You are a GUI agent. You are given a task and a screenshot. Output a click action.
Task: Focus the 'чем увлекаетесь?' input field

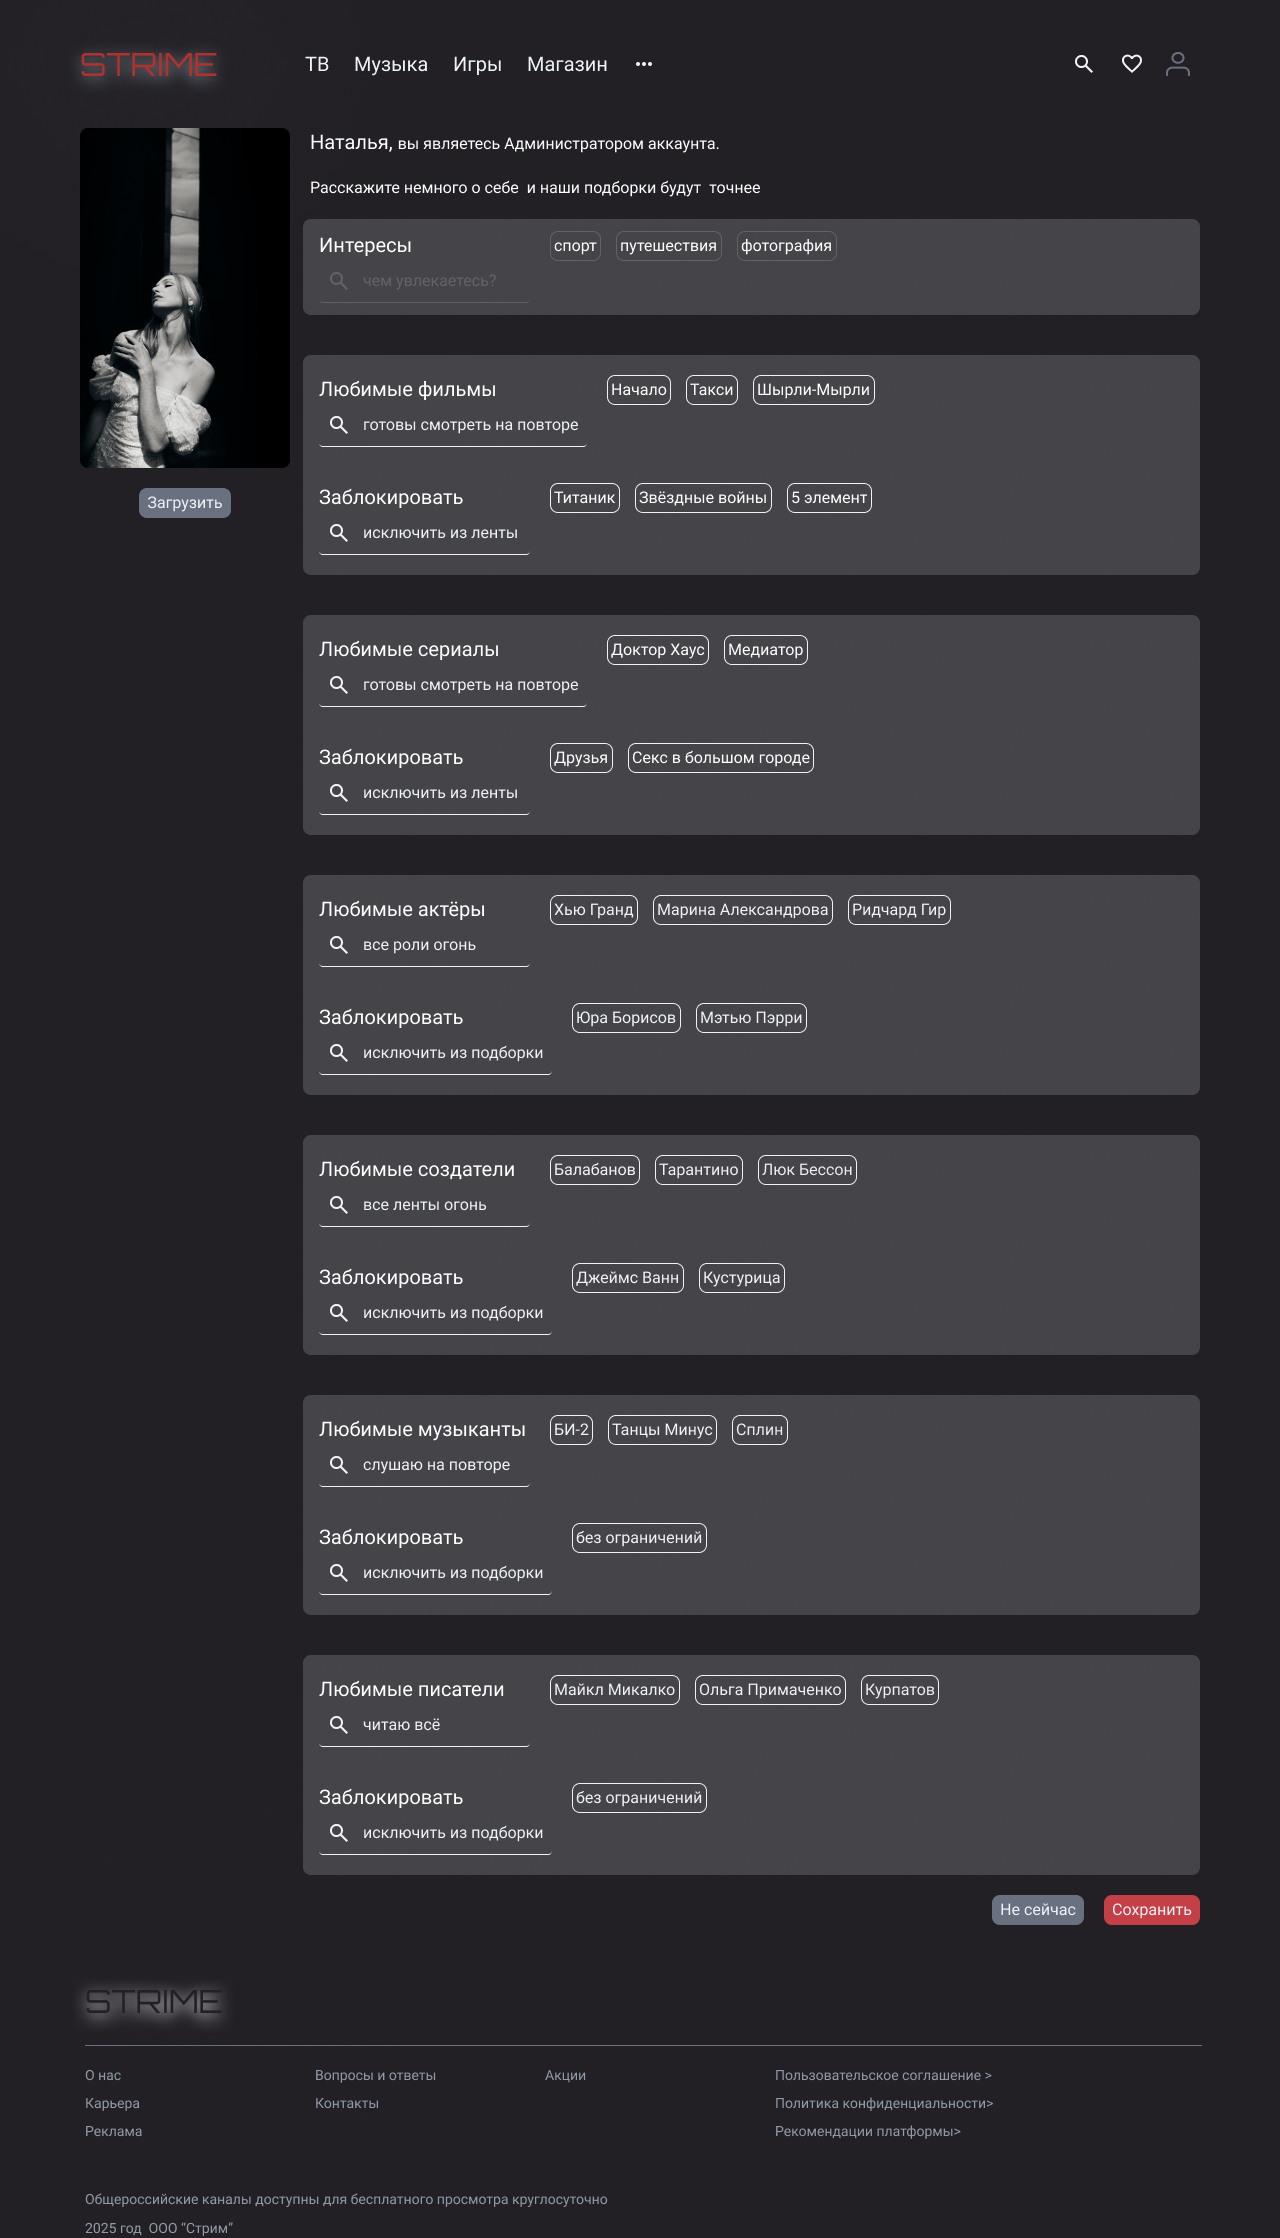click(x=424, y=282)
